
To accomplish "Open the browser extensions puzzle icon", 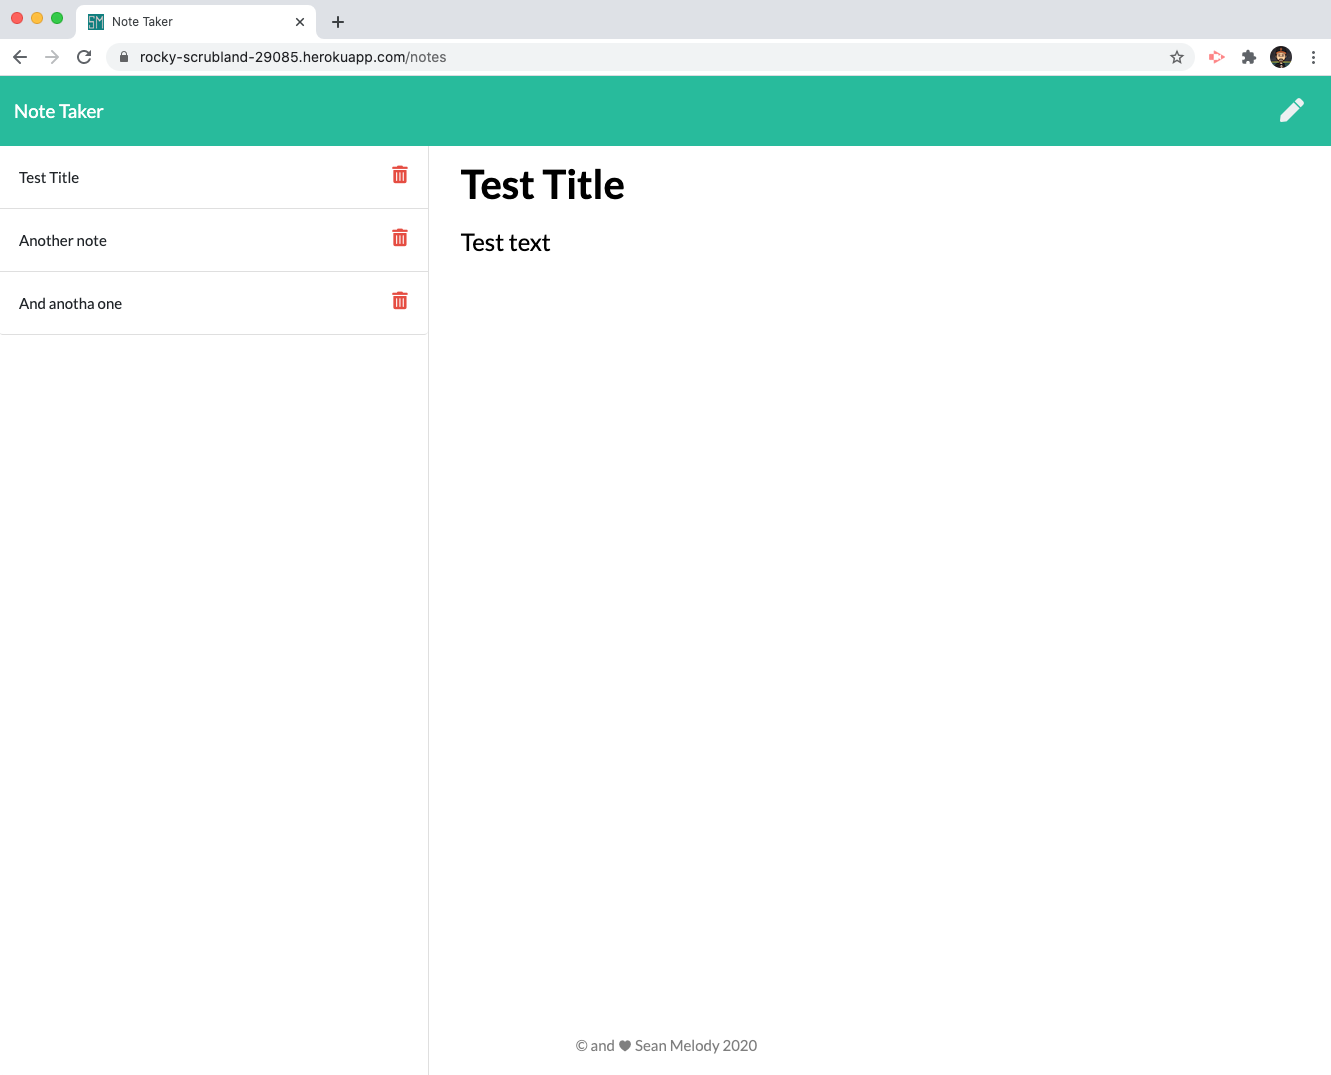I will [1248, 57].
